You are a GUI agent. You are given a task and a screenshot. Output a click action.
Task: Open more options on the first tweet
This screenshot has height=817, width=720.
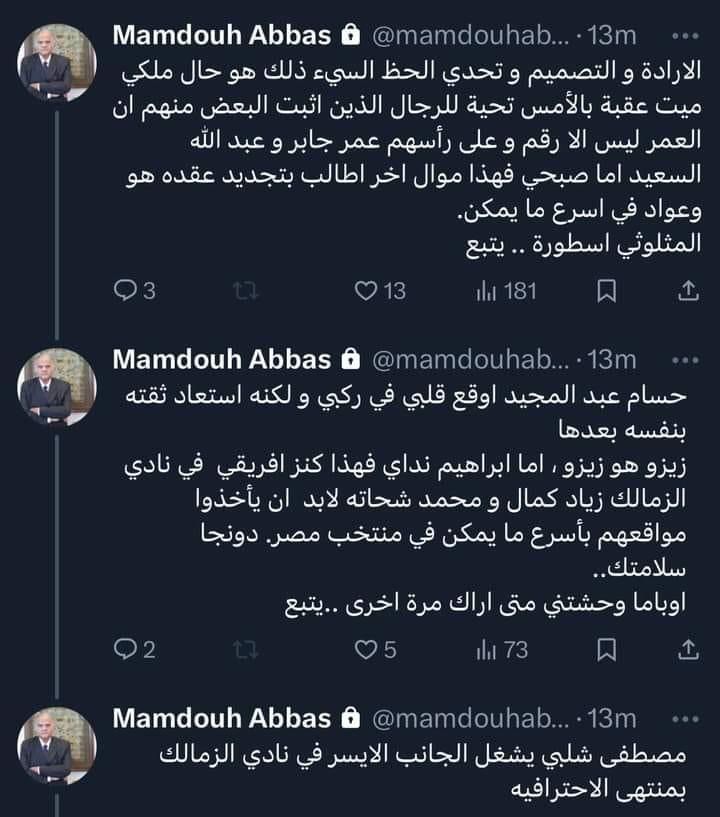coord(684,36)
